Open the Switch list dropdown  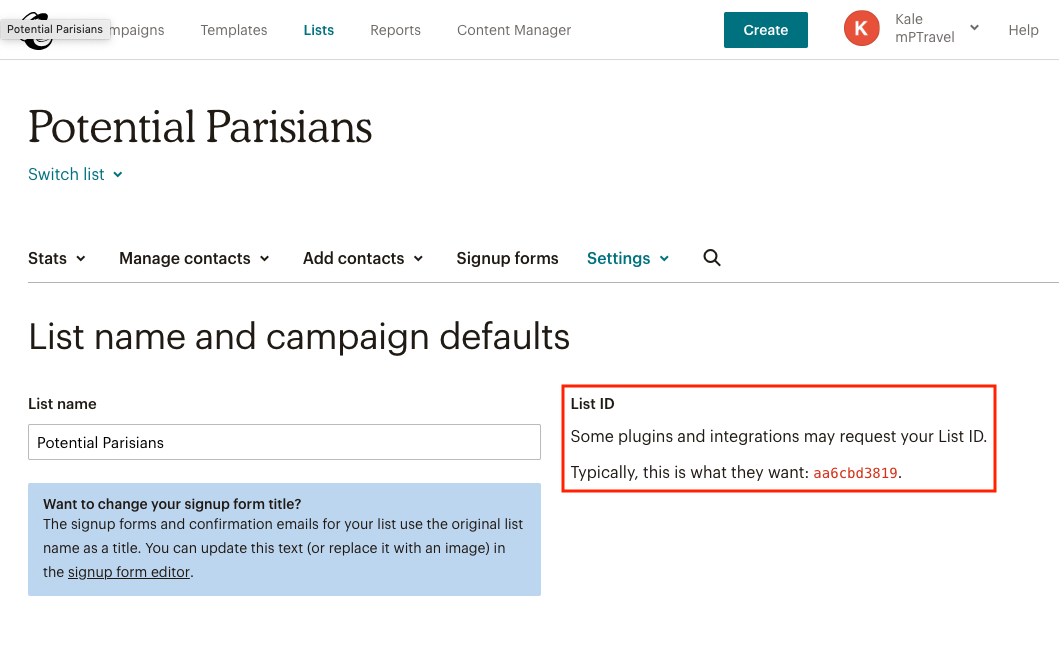click(75, 174)
